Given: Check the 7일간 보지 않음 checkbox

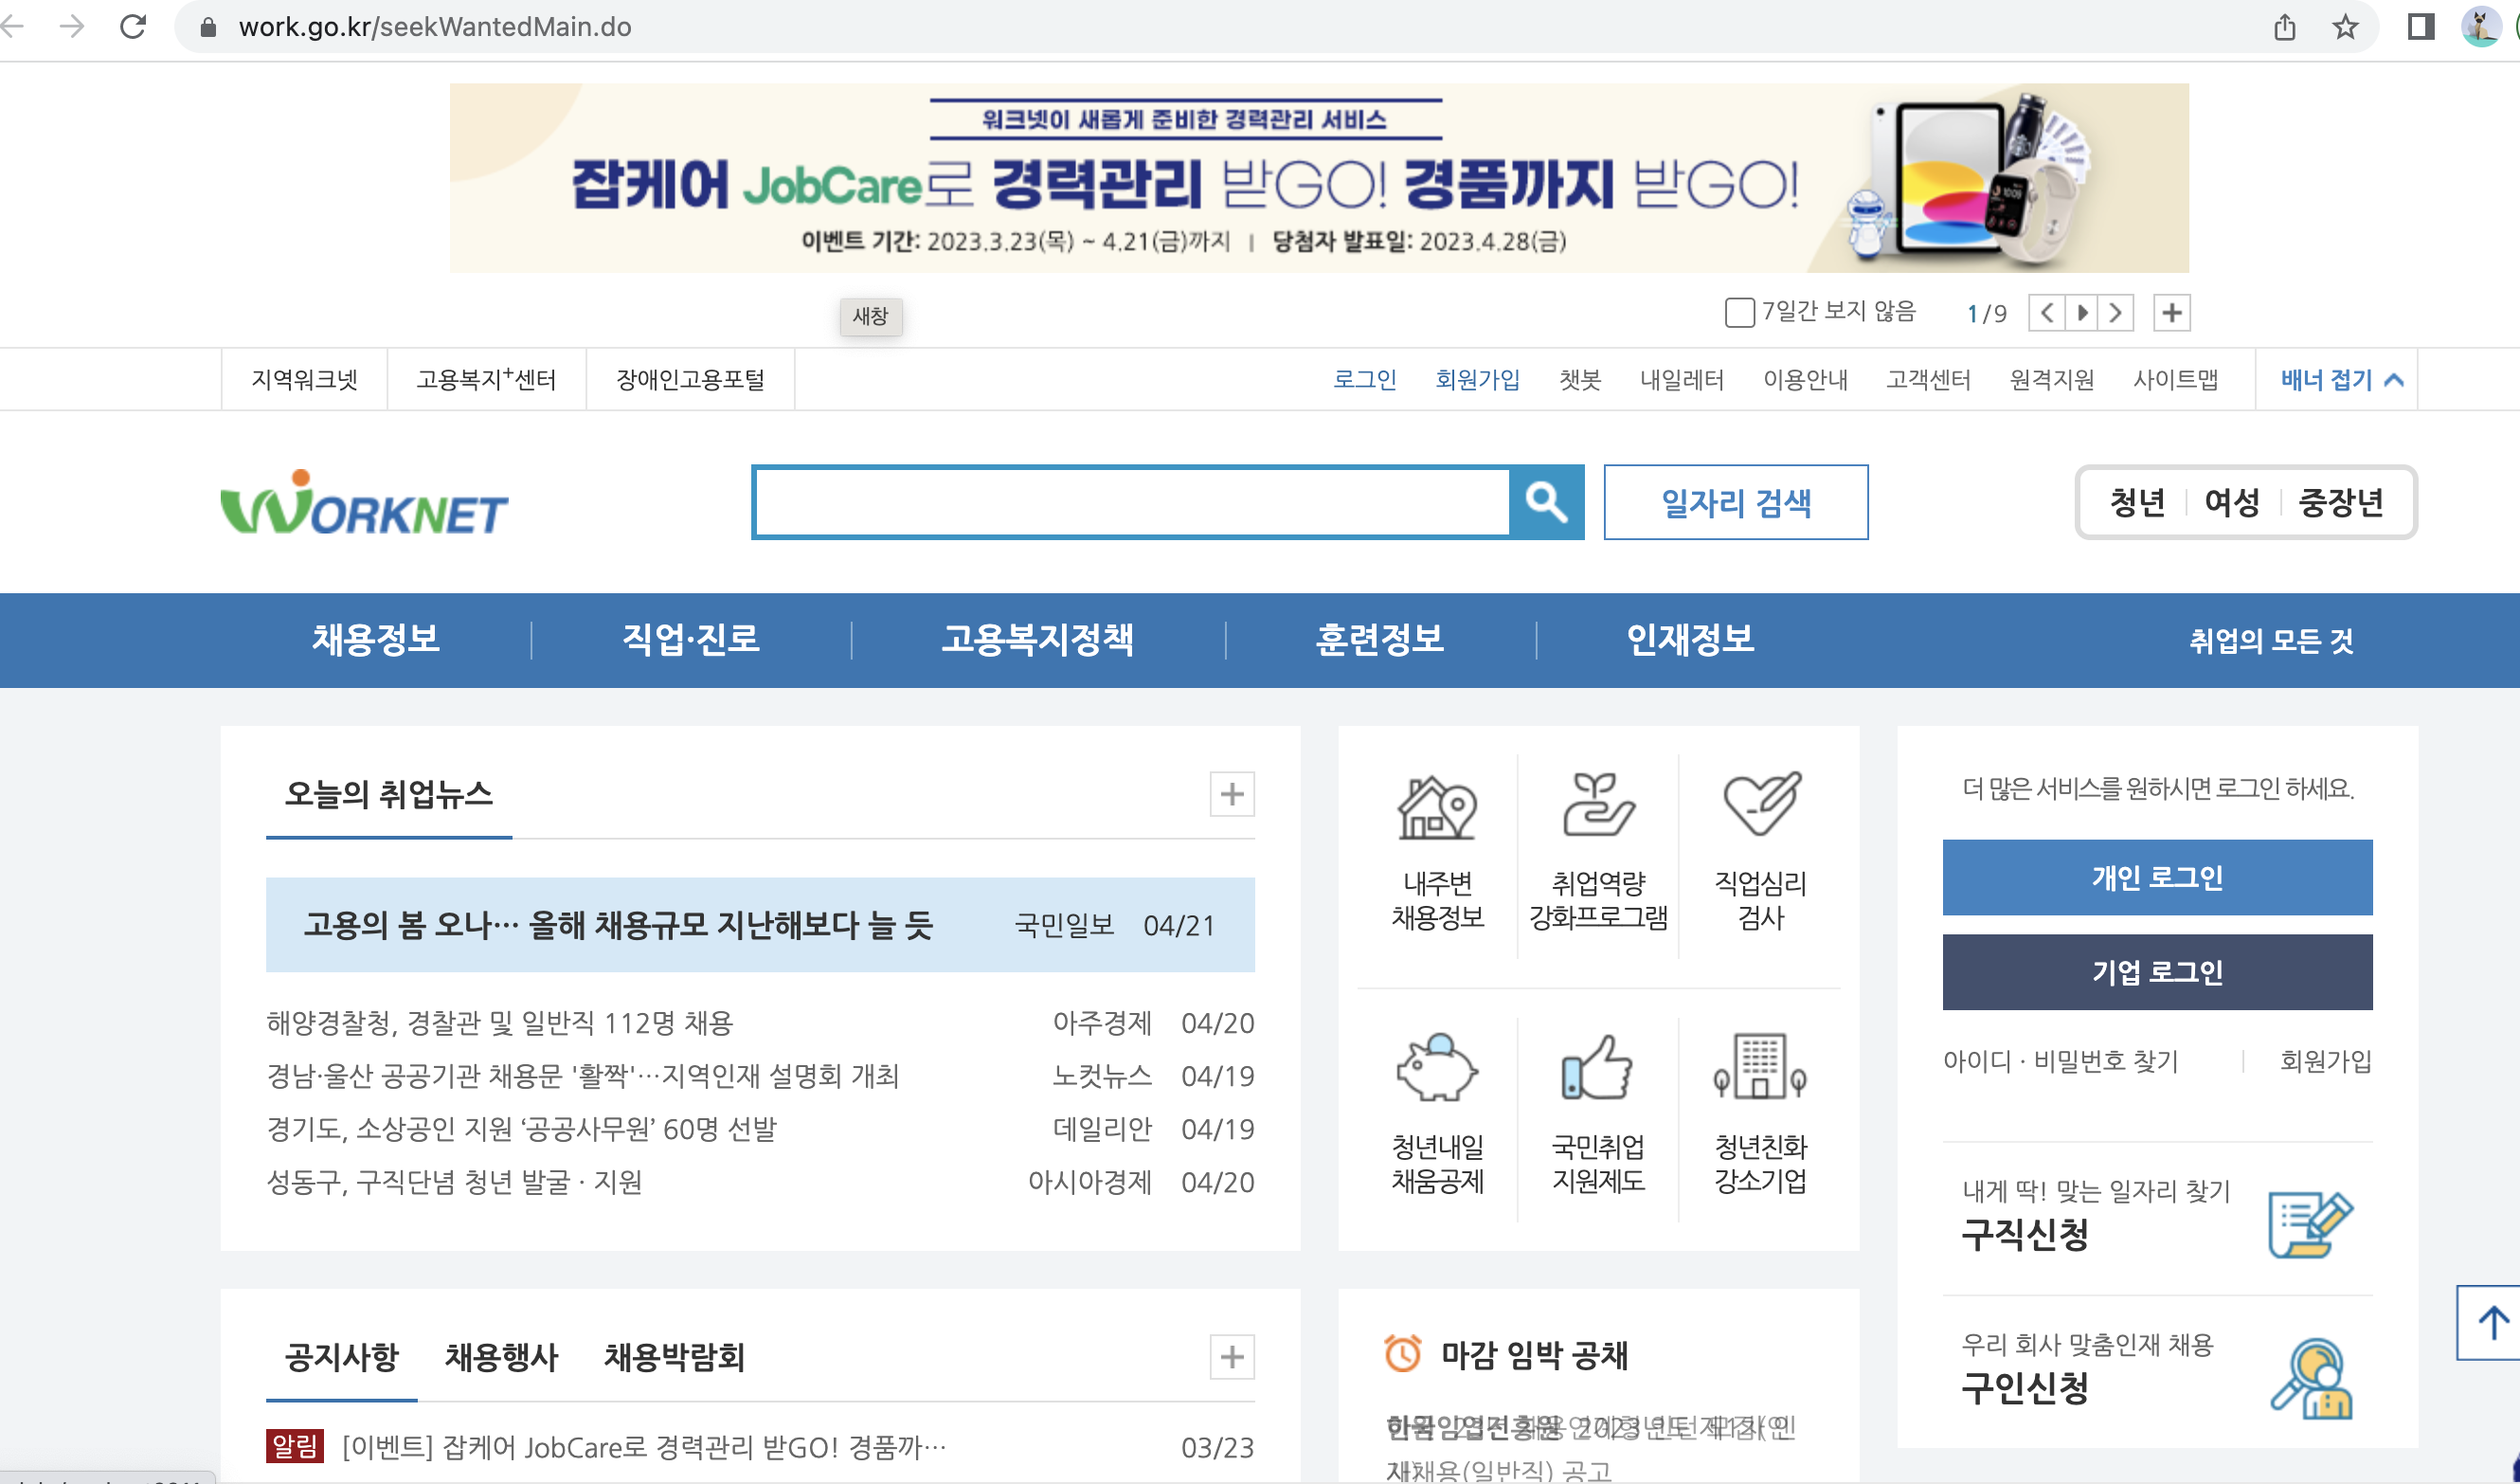Looking at the screenshot, I should 1739,313.
